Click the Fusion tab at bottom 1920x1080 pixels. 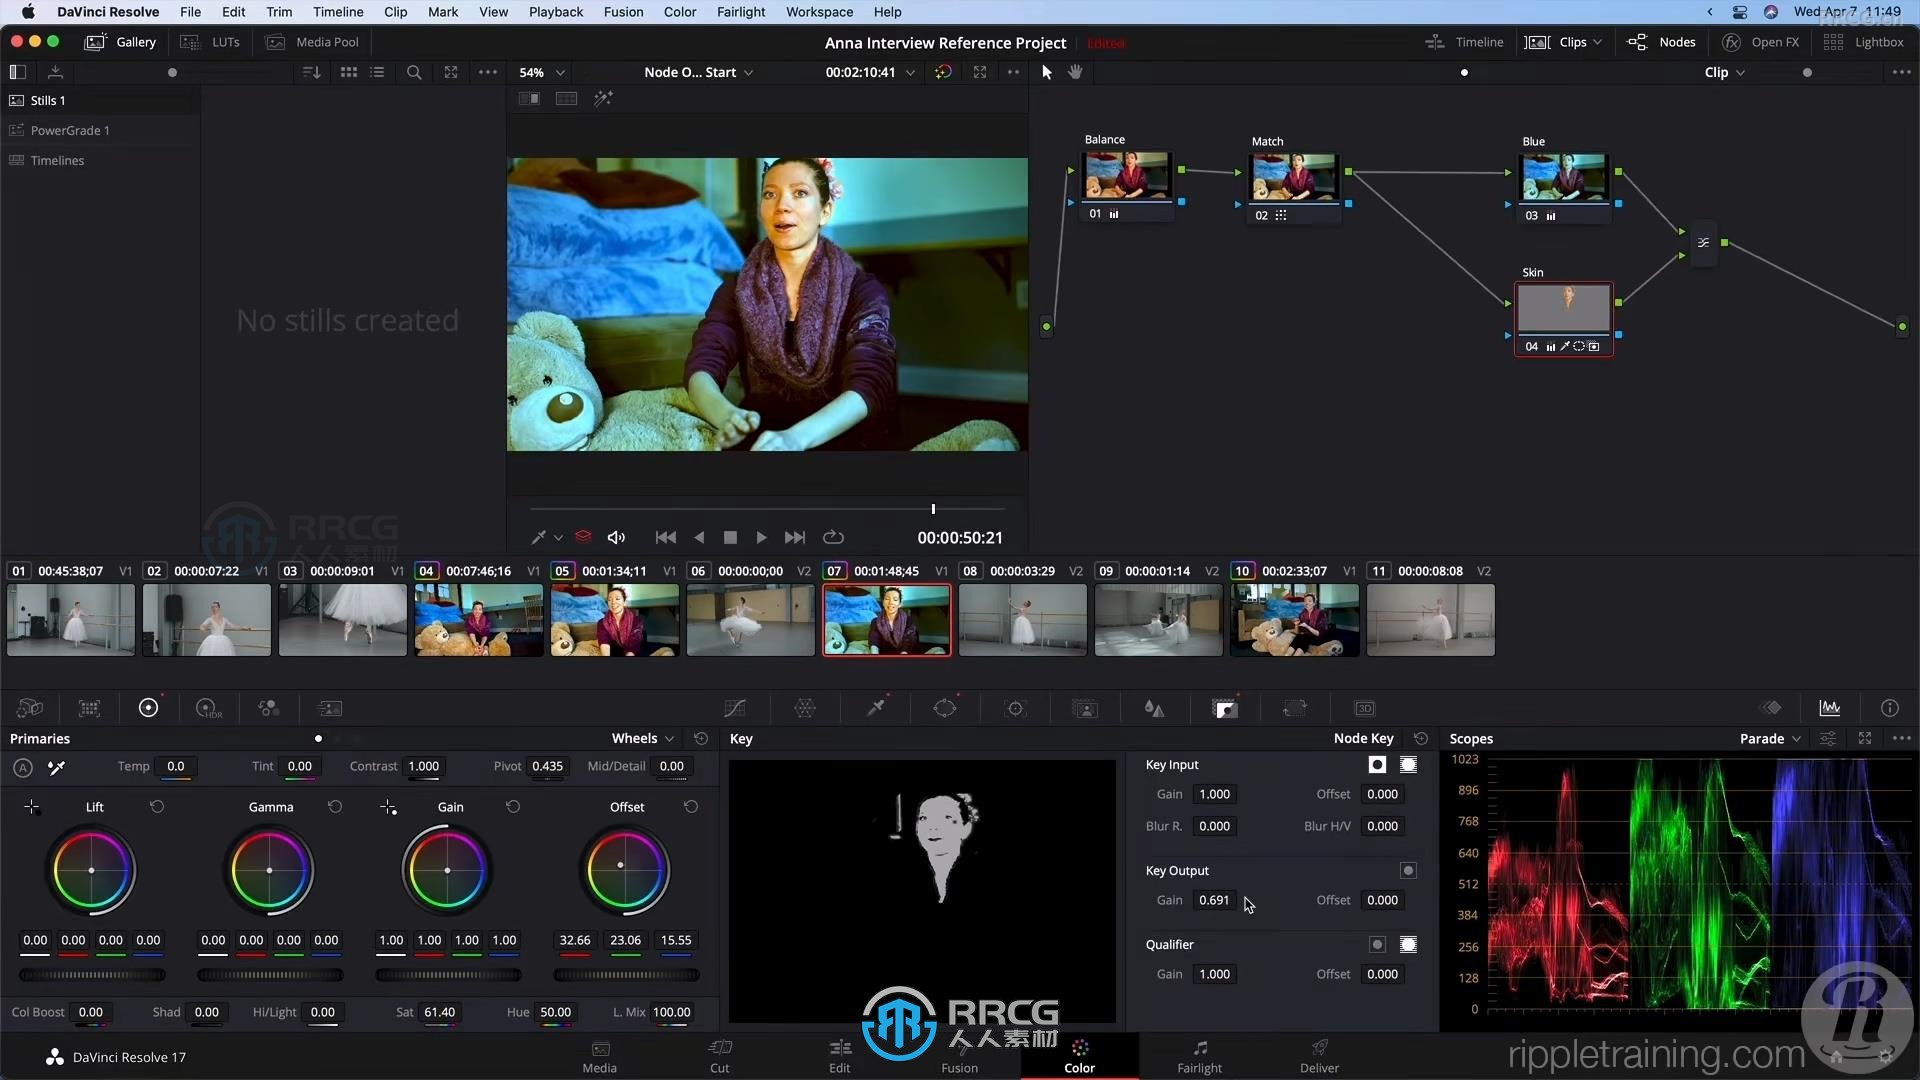pos(960,1055)
